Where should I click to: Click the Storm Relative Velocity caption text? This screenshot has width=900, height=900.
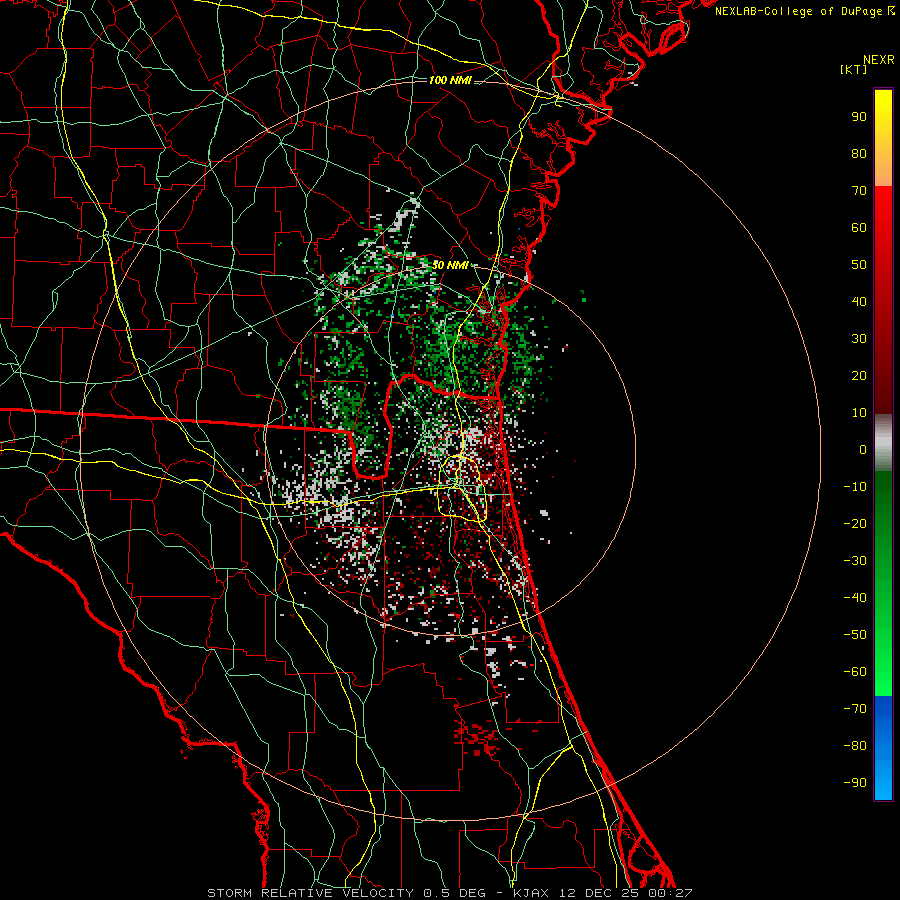(x=449, y=893)
